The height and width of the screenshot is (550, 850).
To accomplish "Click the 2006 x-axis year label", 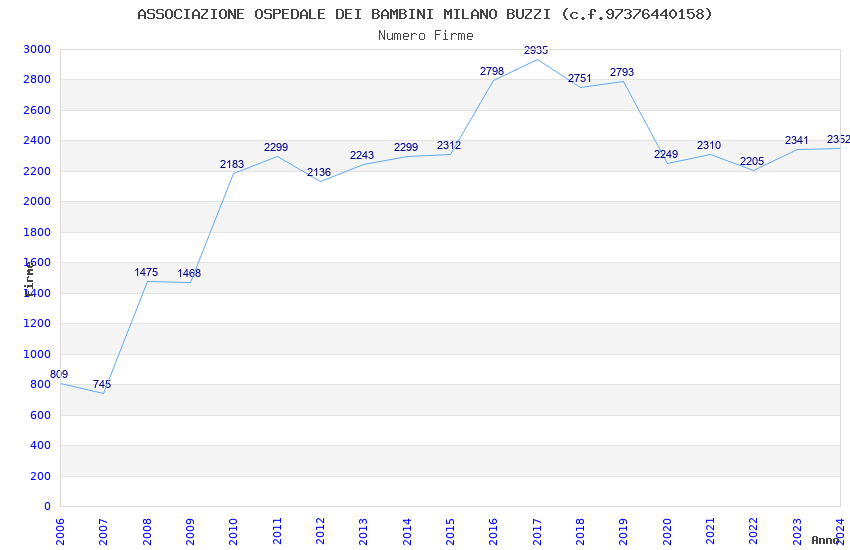I will click(x=60, y=532).
